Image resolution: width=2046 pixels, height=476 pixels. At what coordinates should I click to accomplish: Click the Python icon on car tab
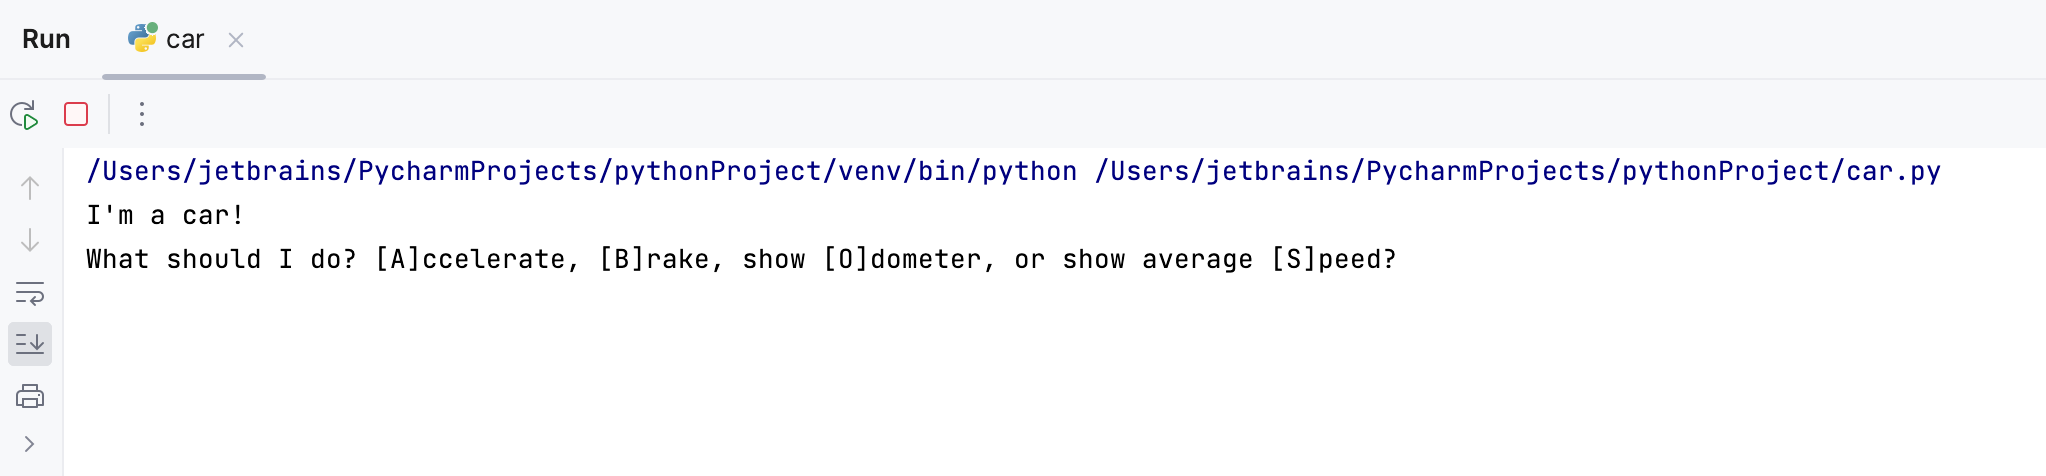click(x=143, y=38)
